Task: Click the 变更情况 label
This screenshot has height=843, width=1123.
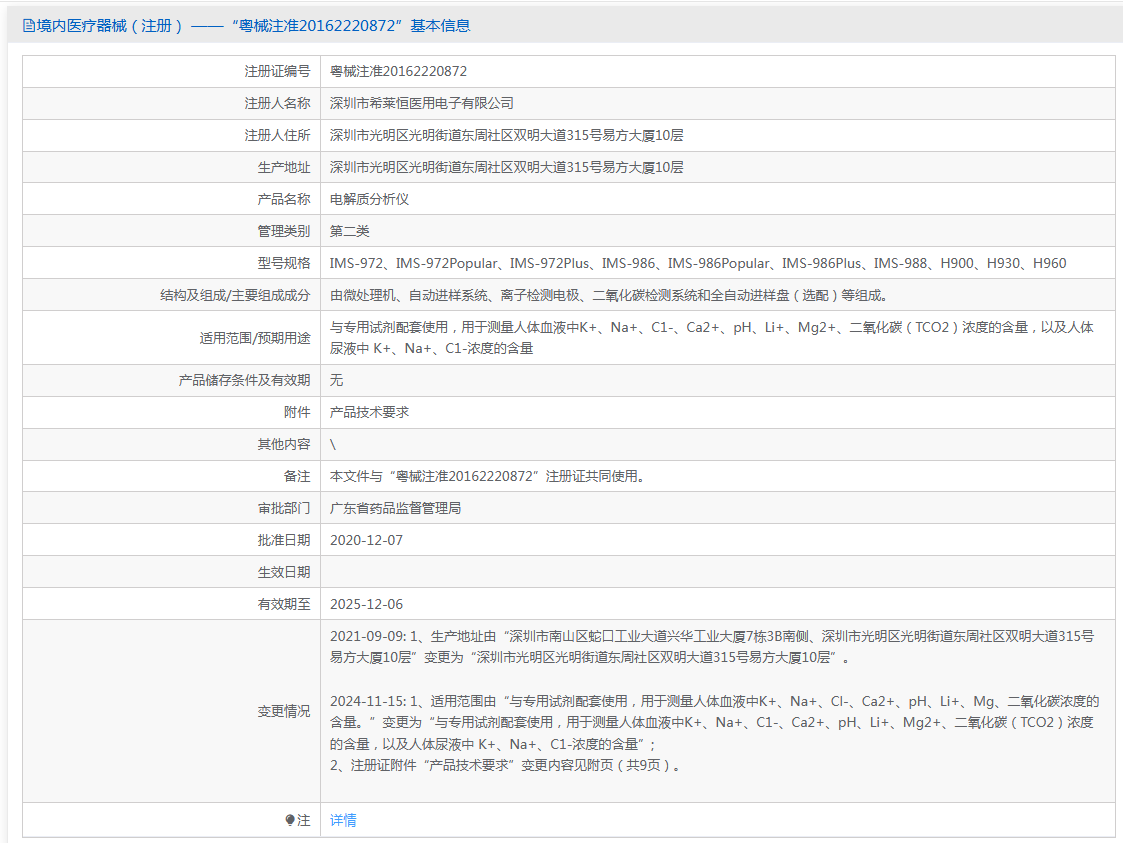Action: click(x=284, y=711)
